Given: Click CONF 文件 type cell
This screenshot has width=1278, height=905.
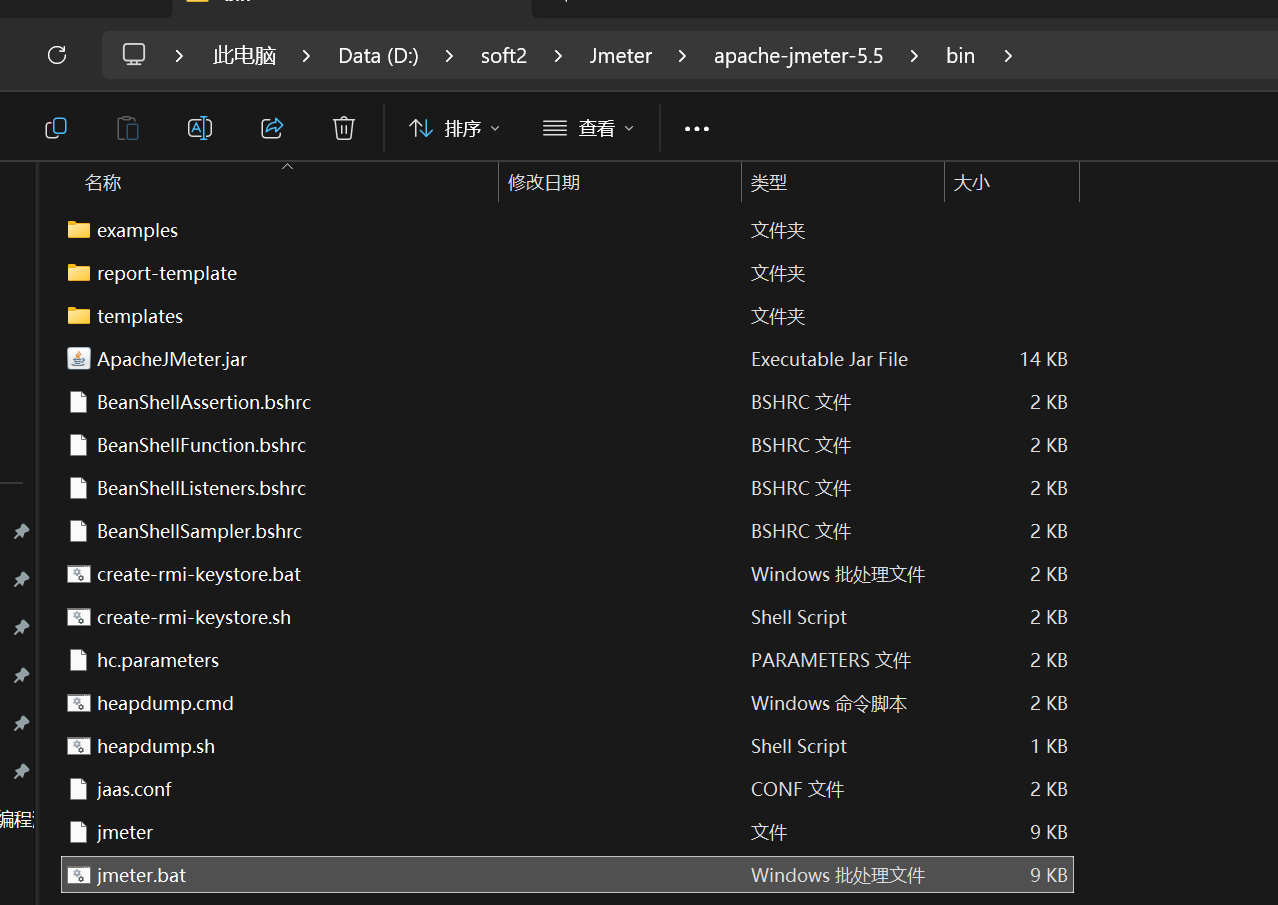Looking at the screenshot, I should [798, 789].
